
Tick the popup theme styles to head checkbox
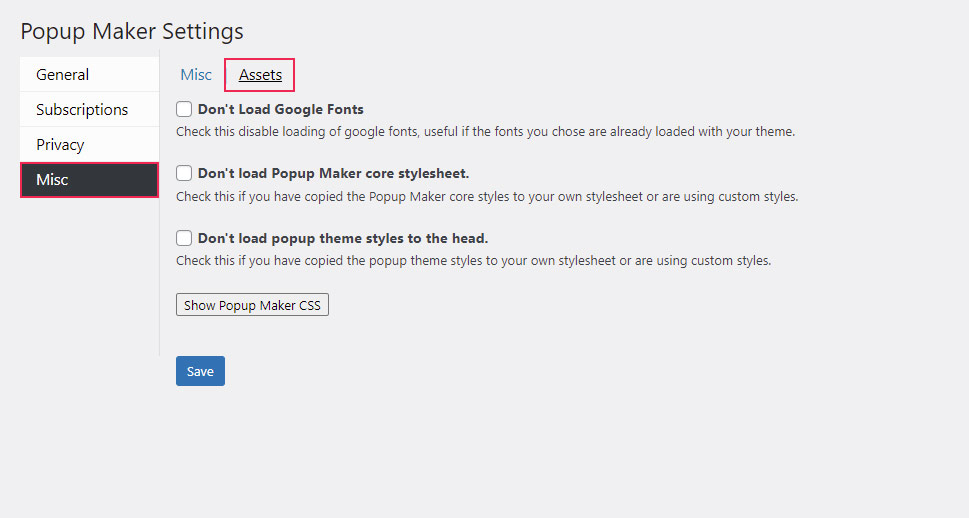click(x=184, y=238)
